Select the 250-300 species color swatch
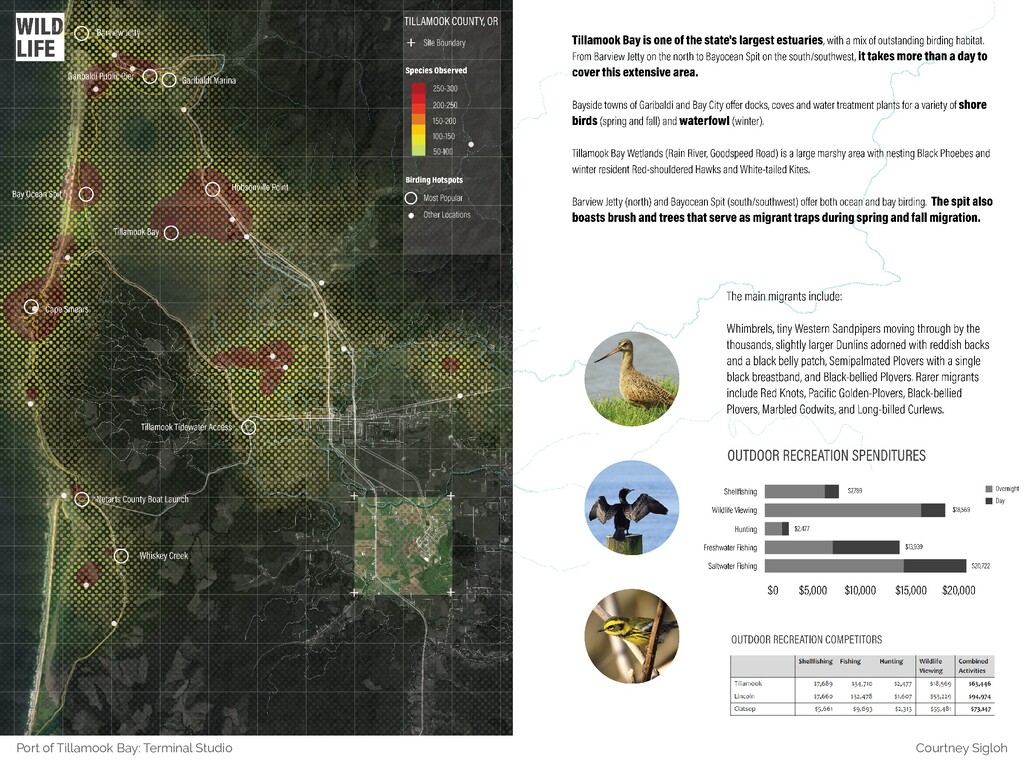The image size is (1024, 768). [x=419, y=89]
